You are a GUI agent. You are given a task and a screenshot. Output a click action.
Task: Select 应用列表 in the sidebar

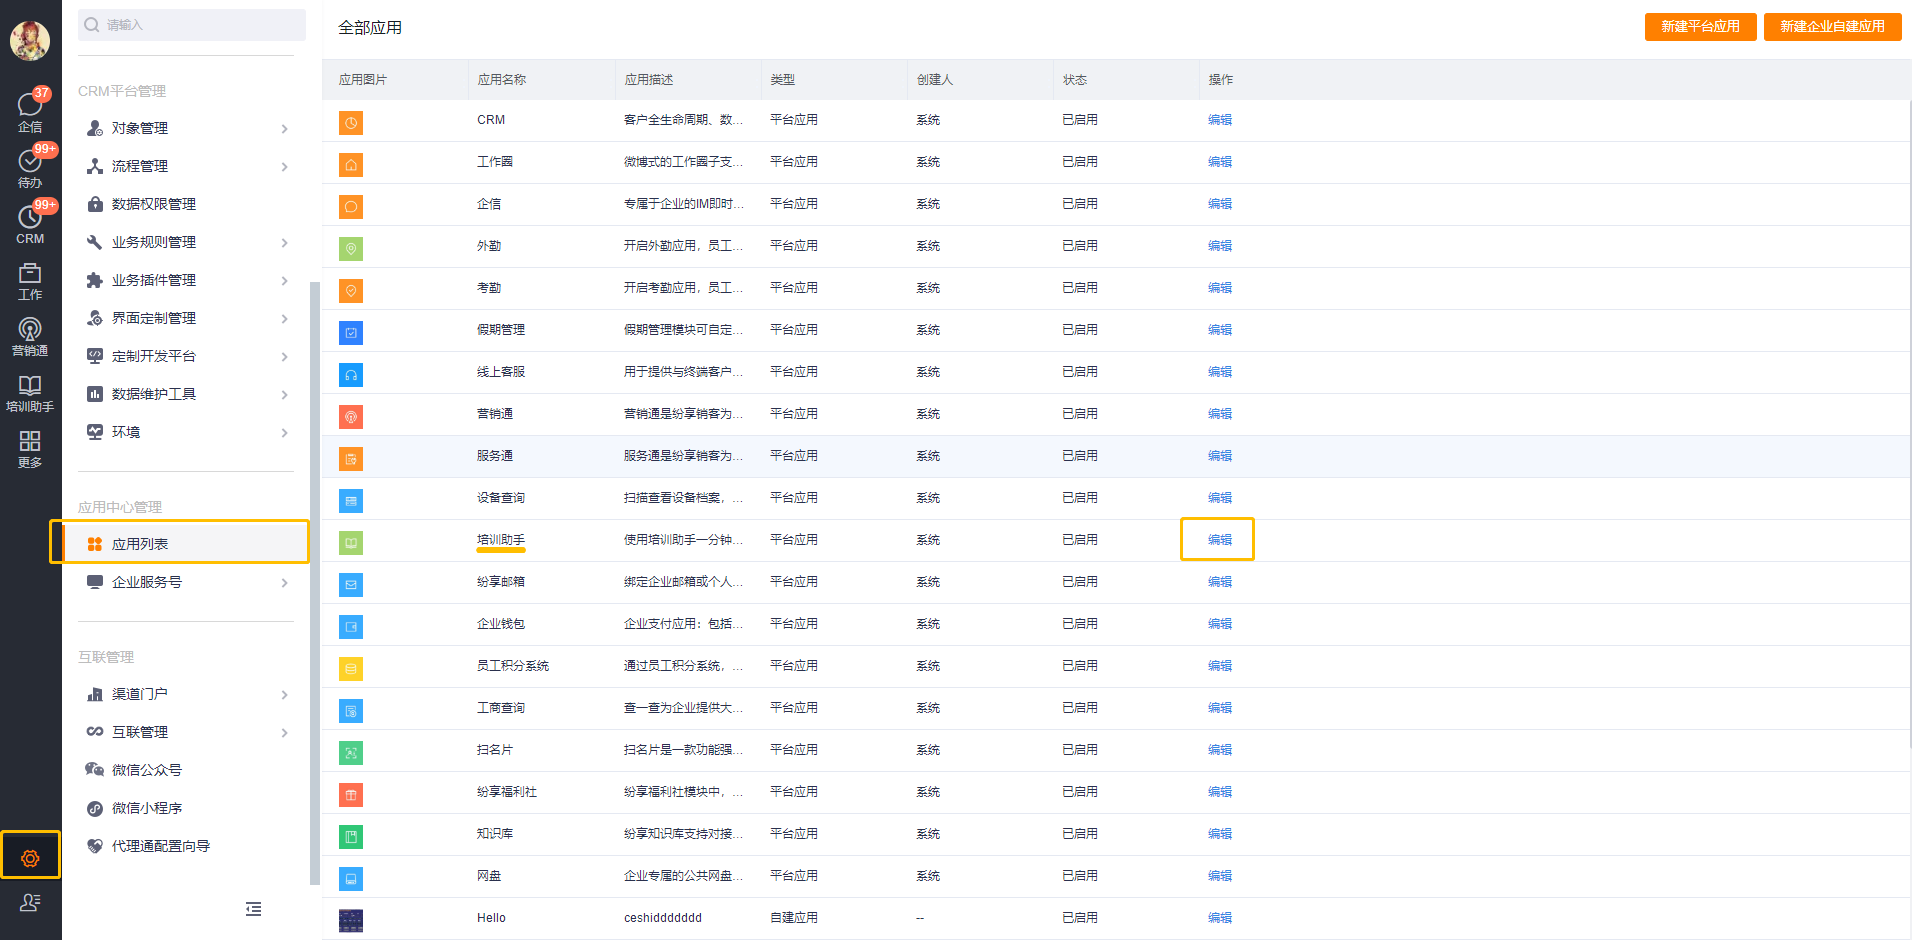186,544
